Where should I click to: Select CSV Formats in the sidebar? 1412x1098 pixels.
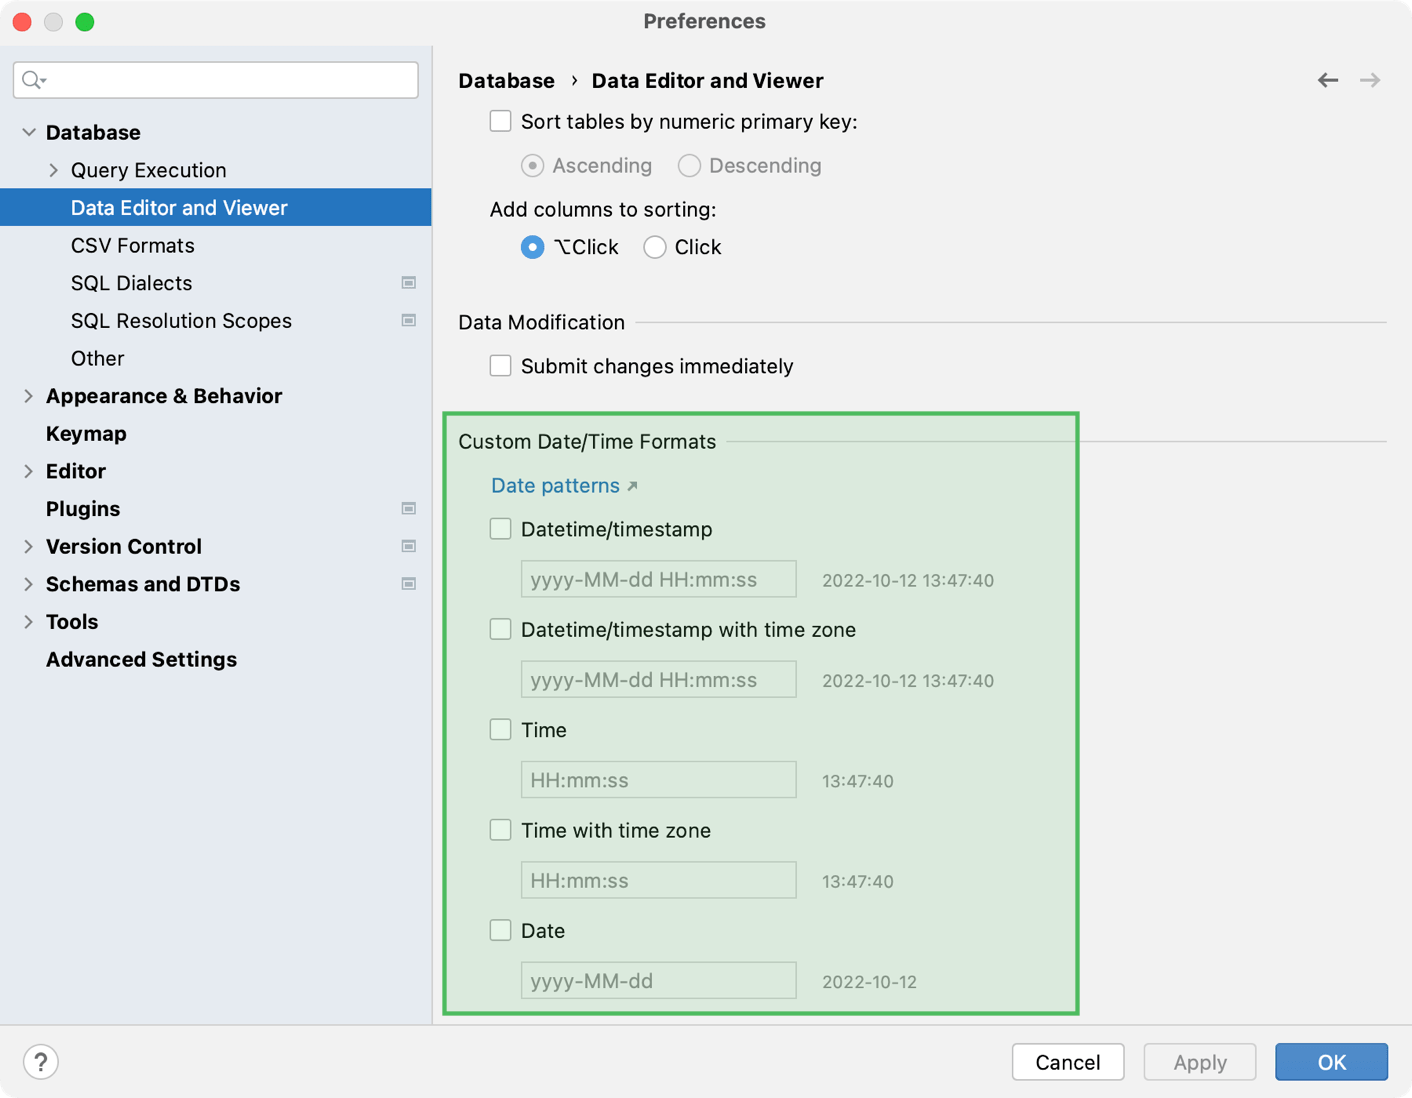[132, 245]
